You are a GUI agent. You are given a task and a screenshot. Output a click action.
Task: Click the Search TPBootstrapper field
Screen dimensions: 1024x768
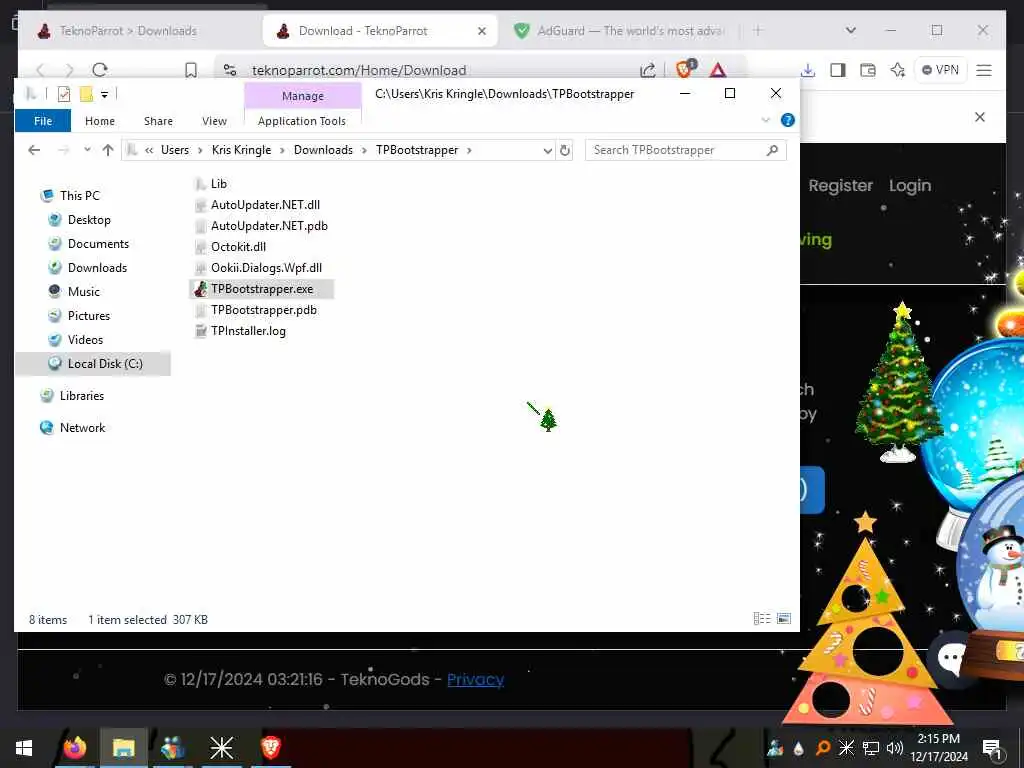click(x=686, y=150)
